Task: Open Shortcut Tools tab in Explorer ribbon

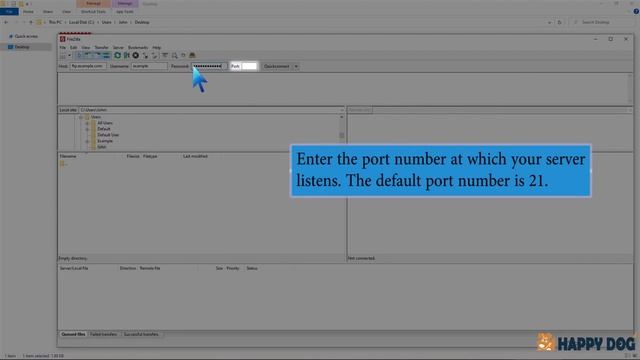Action: point(93,11)
